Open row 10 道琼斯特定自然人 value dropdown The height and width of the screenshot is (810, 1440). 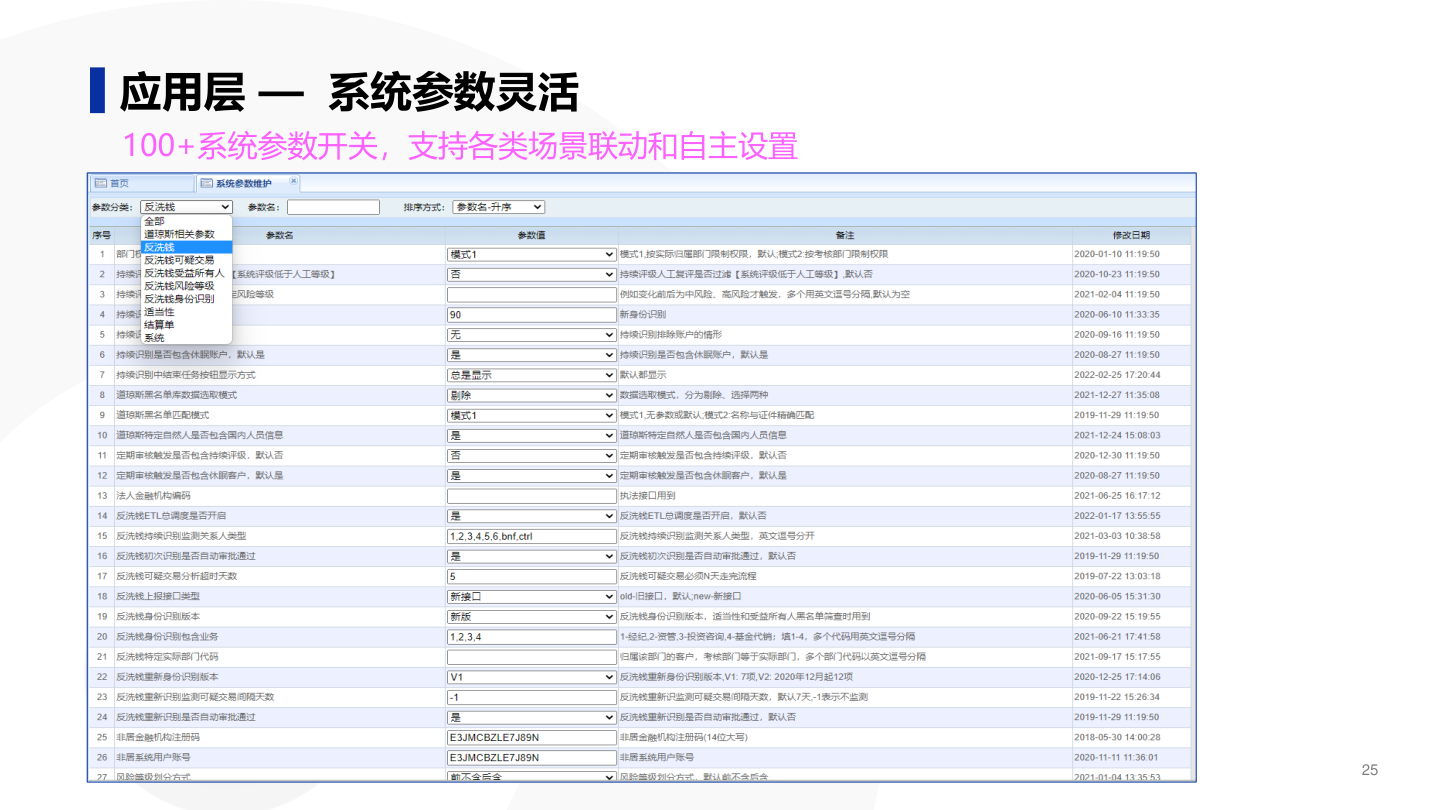tap(531, 435)
